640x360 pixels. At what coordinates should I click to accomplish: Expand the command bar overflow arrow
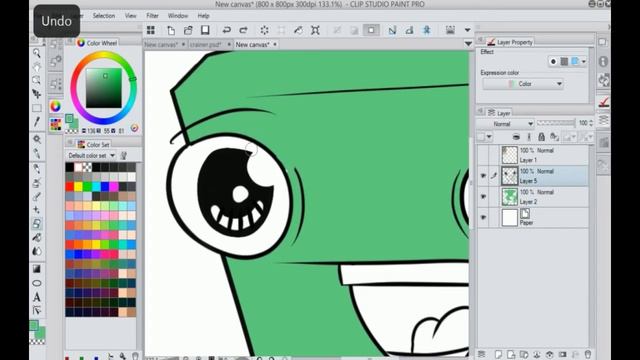467,30
